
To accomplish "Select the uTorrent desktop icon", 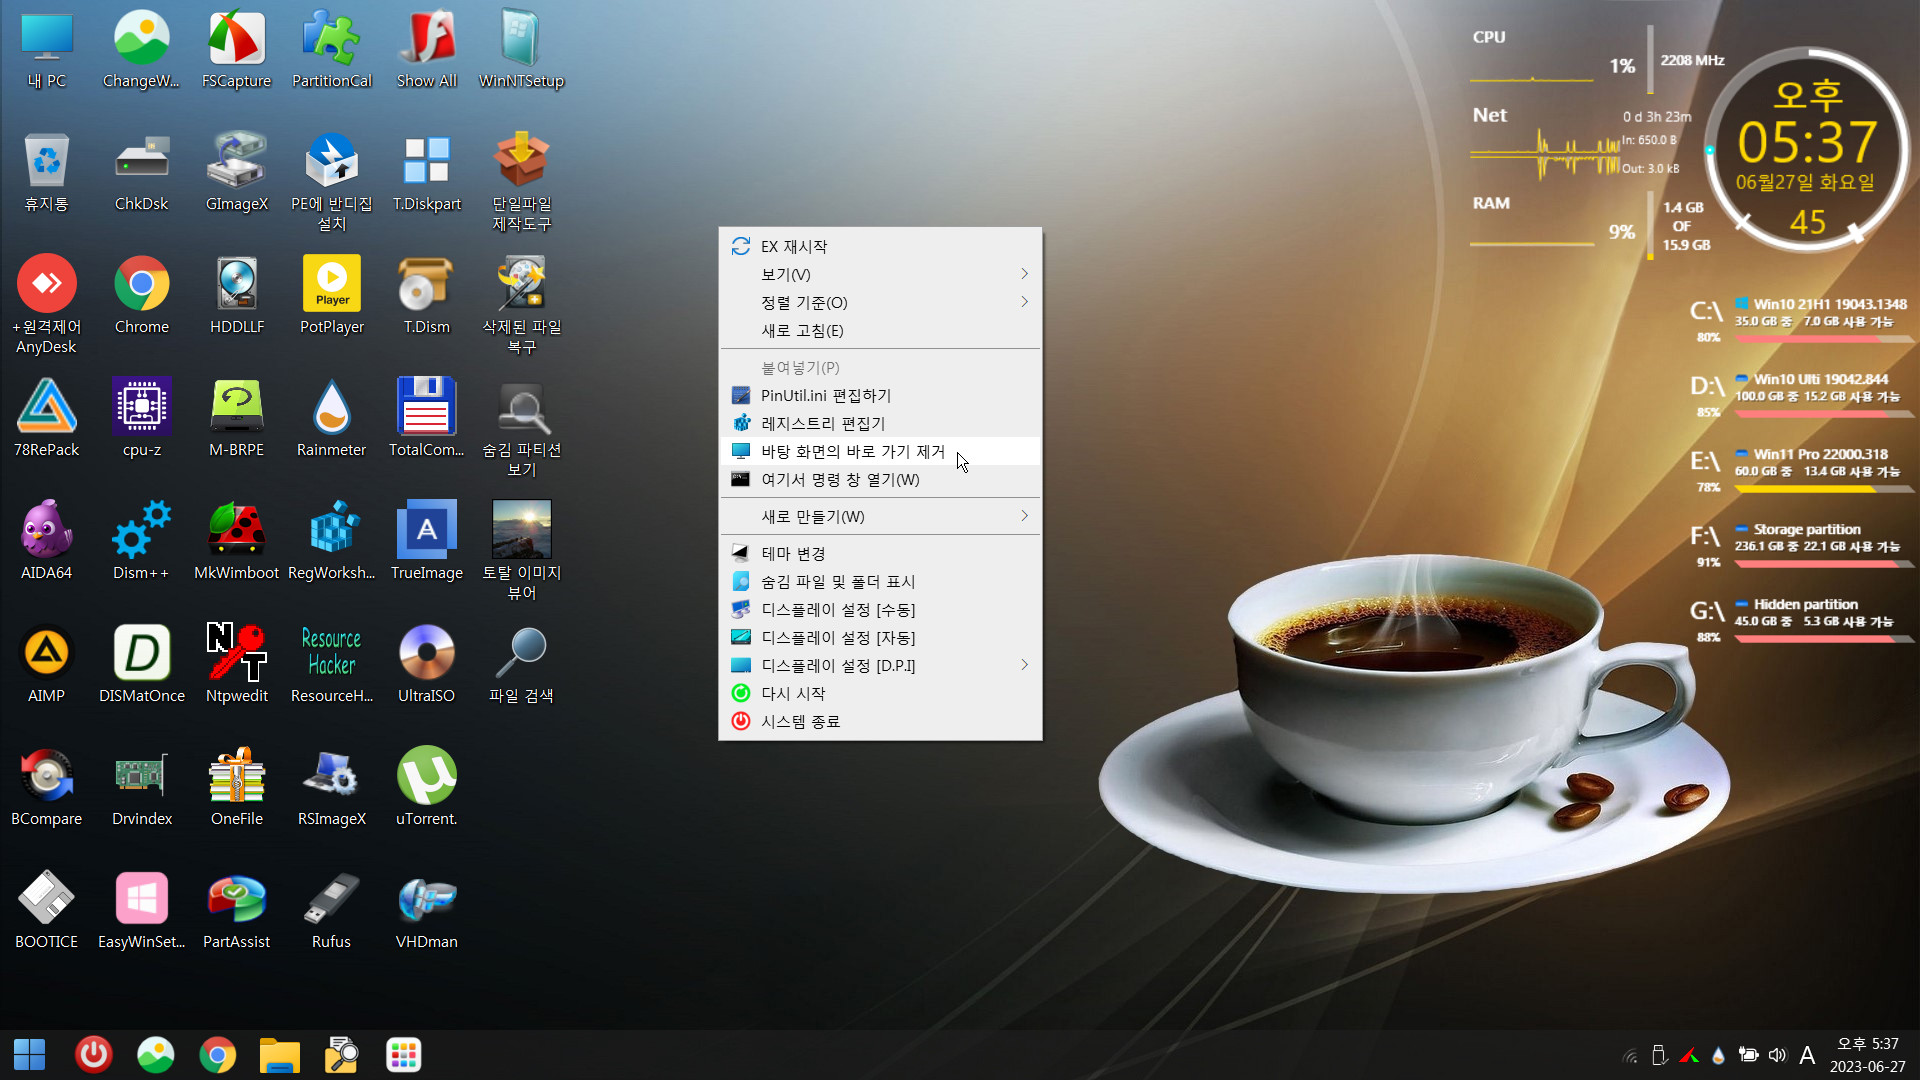I will [x=426, y=788].
